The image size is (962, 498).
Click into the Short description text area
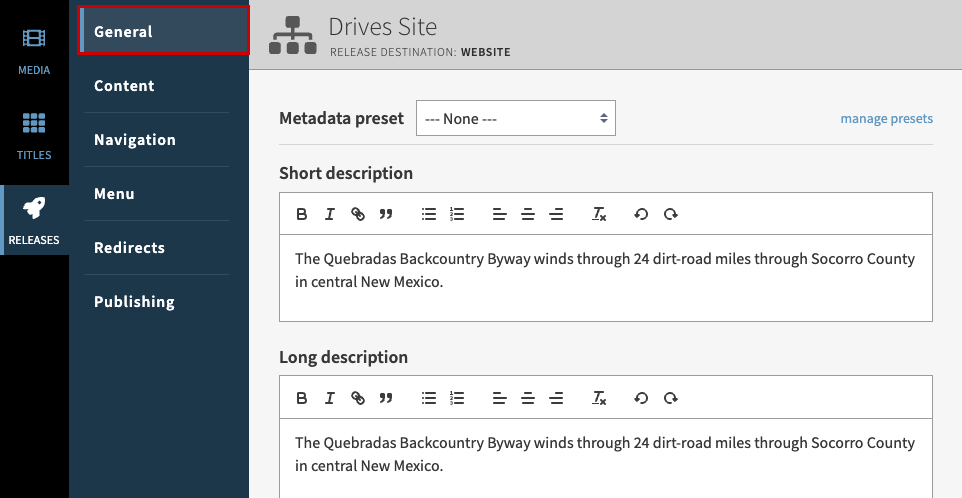coord(606,278)
